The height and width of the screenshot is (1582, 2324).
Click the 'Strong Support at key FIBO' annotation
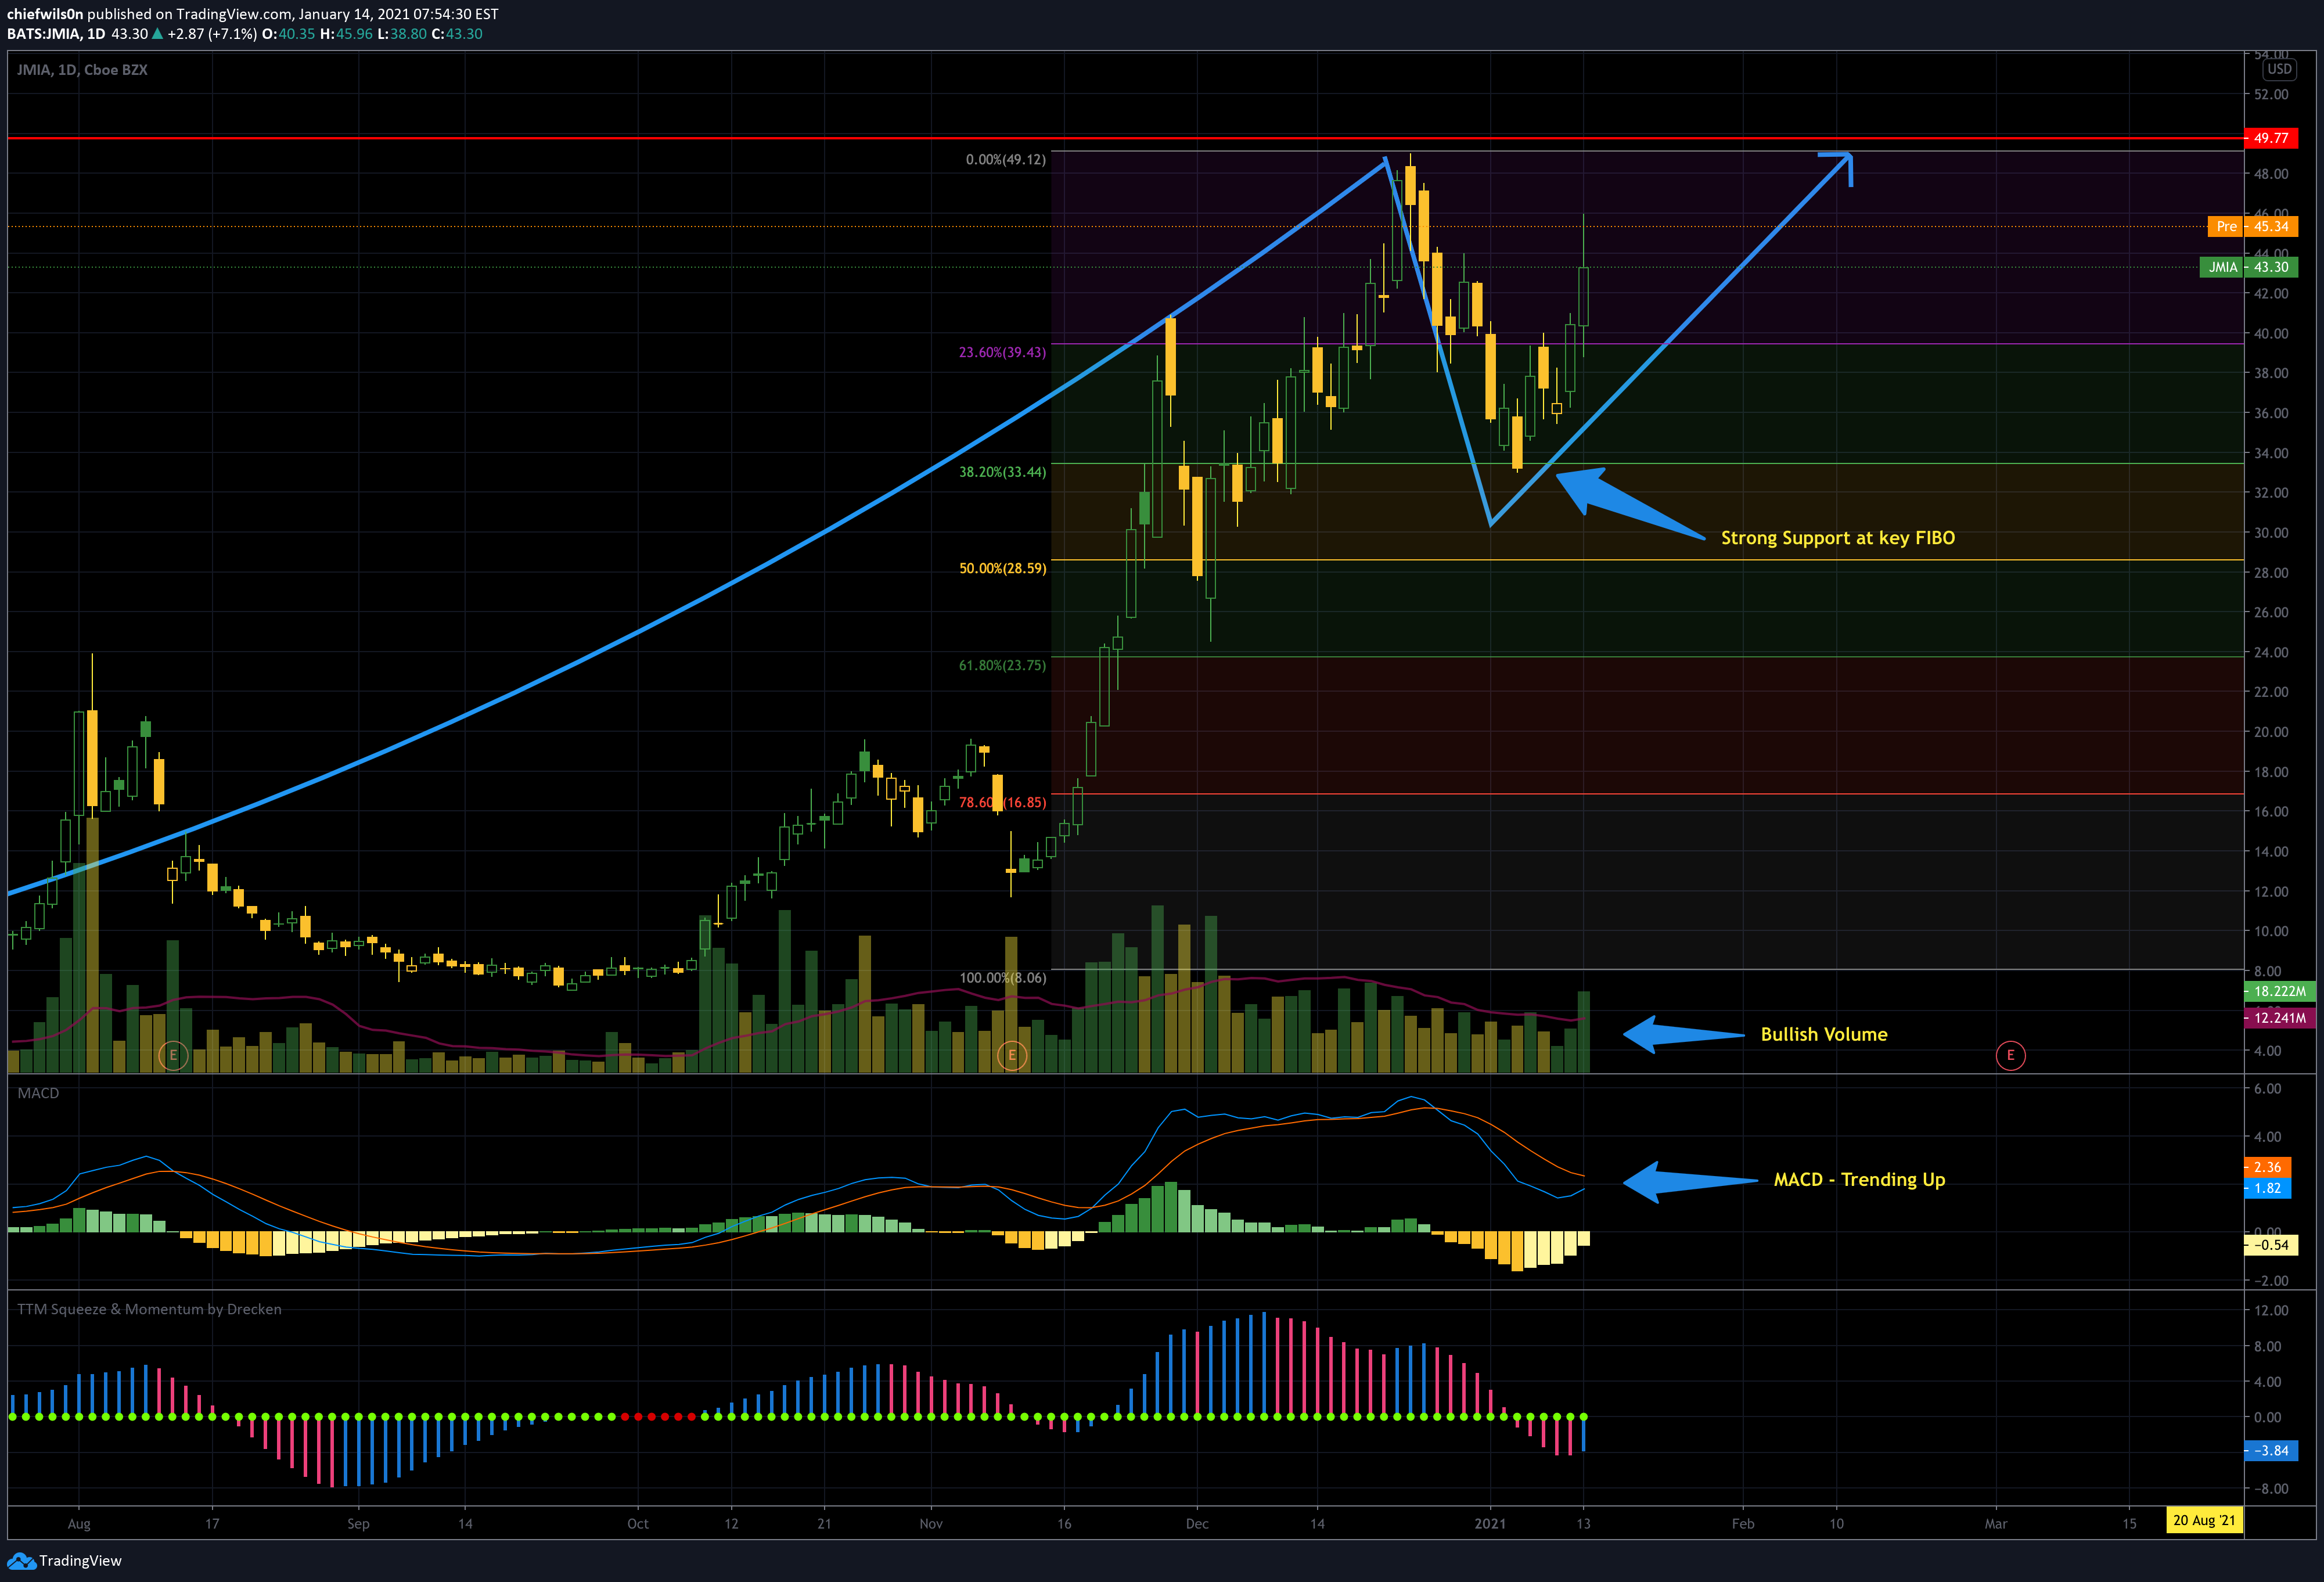pos(1838,538)
